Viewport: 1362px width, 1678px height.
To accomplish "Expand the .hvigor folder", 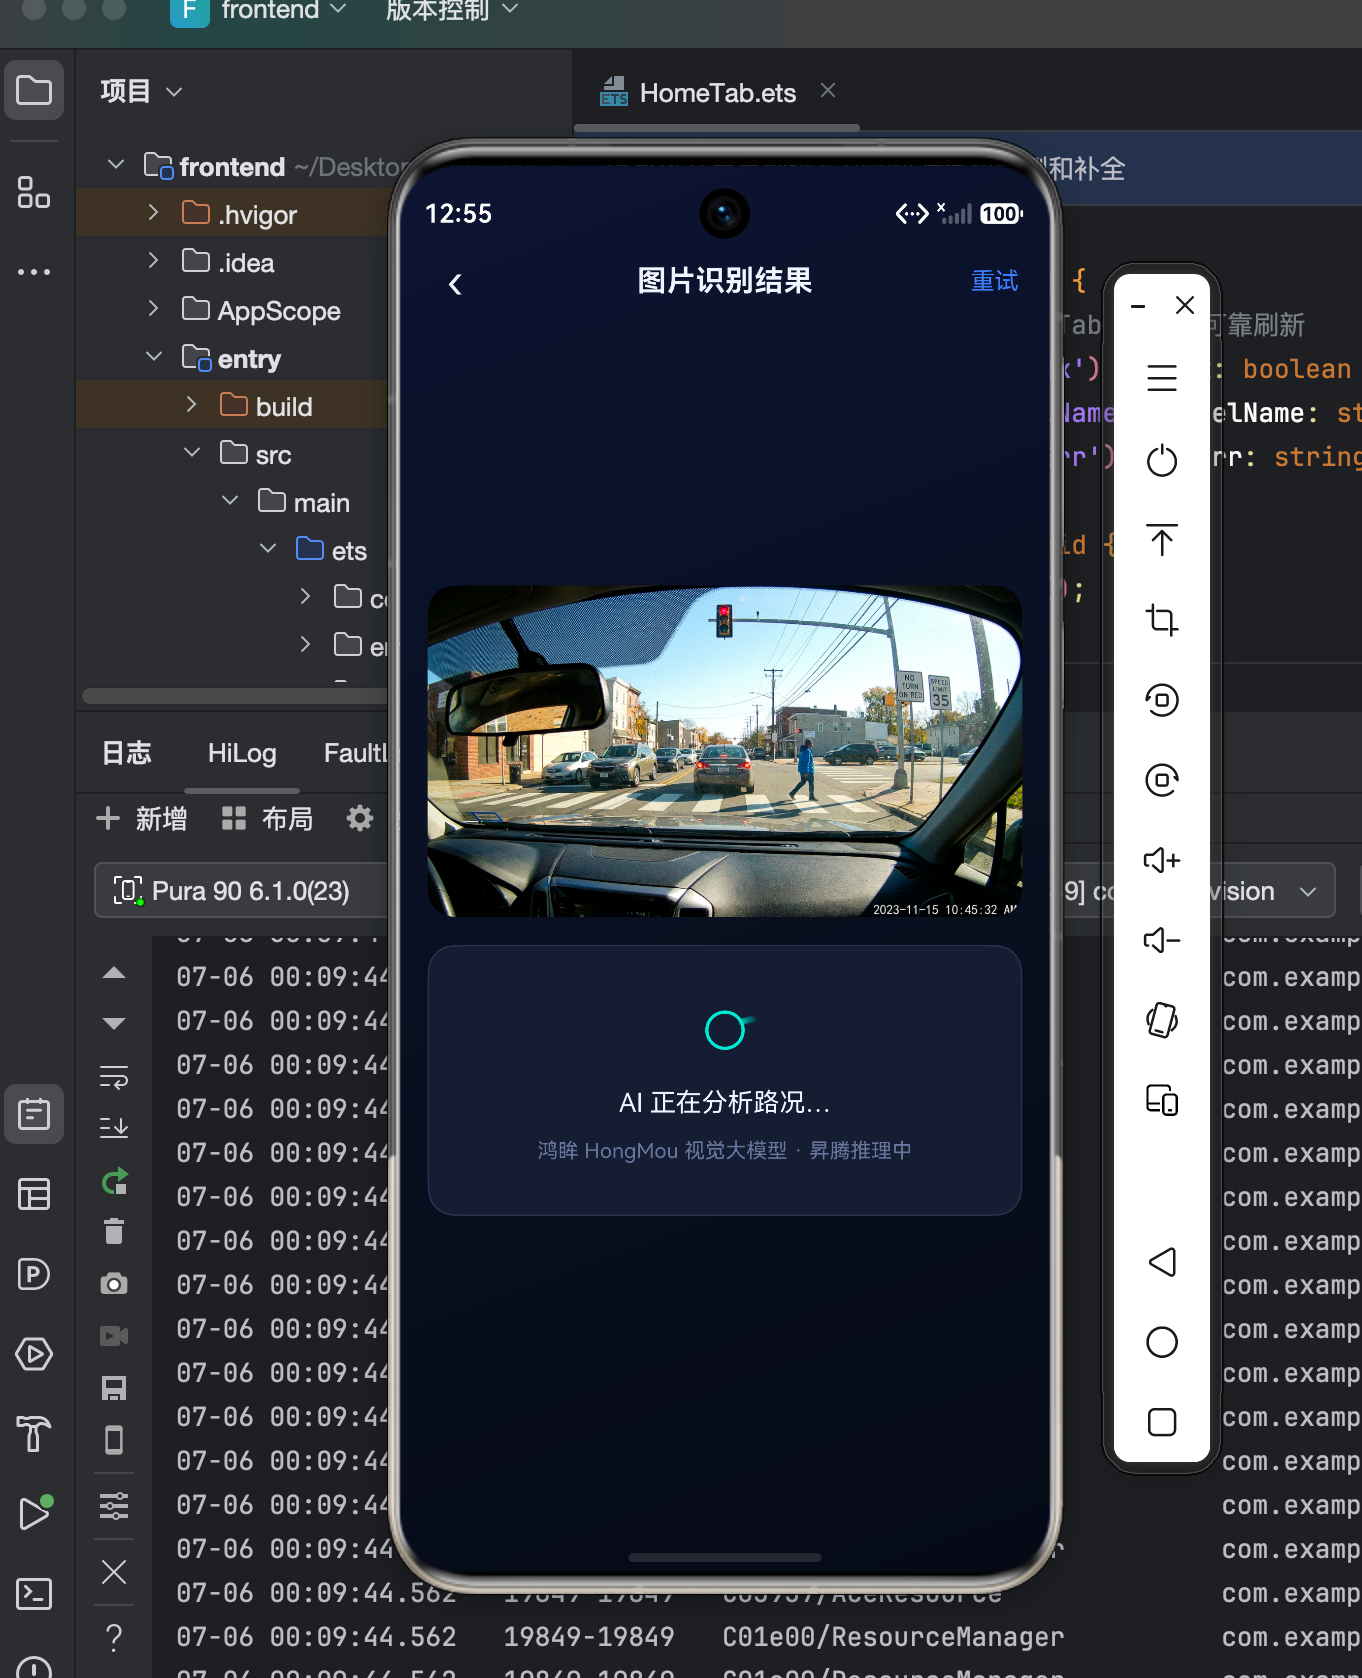I will (153, 212).
